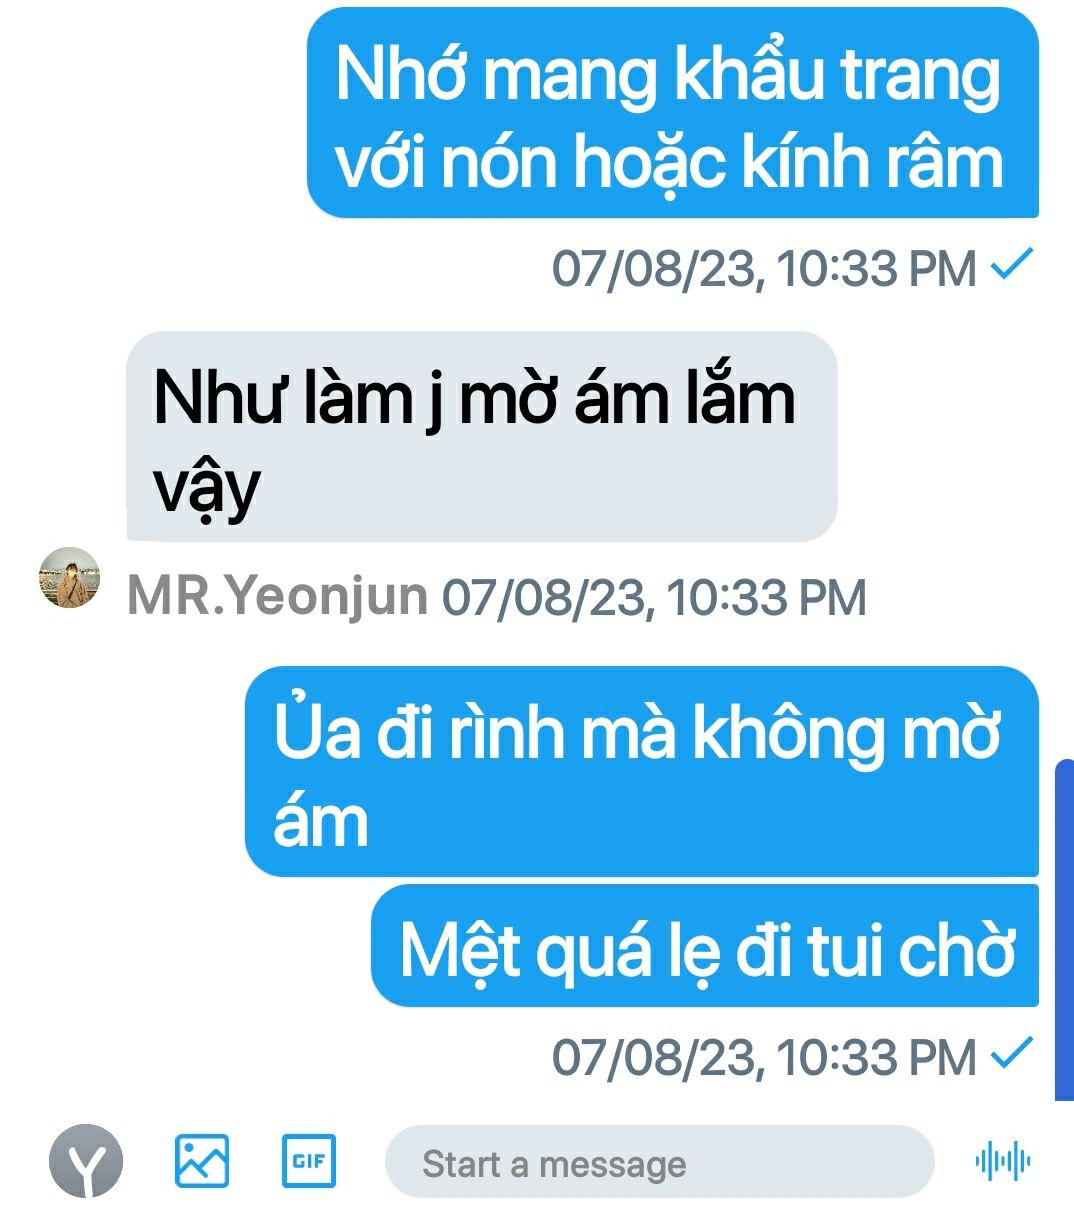This screenshot has width=1074, height=1222.
Task: Click the top message's sent checkmark
Action: pyautogui.click(x=1011, y=264)
